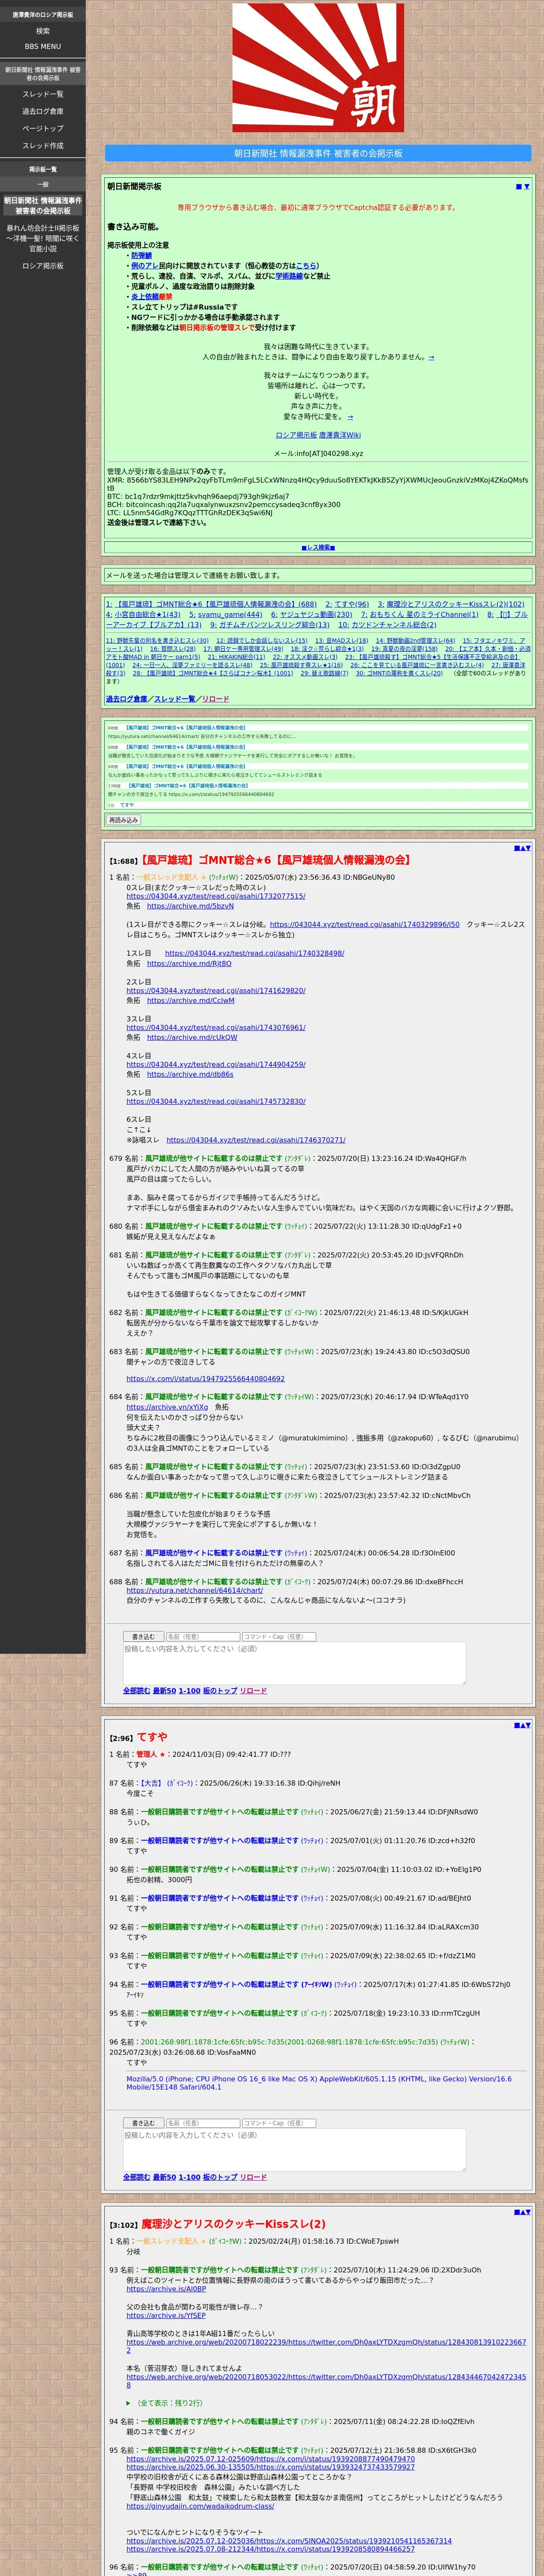Click ▼ icon atop the てすや thread
The image size is (544, 2576).
pyautogui.click(x=528, y=1725)
